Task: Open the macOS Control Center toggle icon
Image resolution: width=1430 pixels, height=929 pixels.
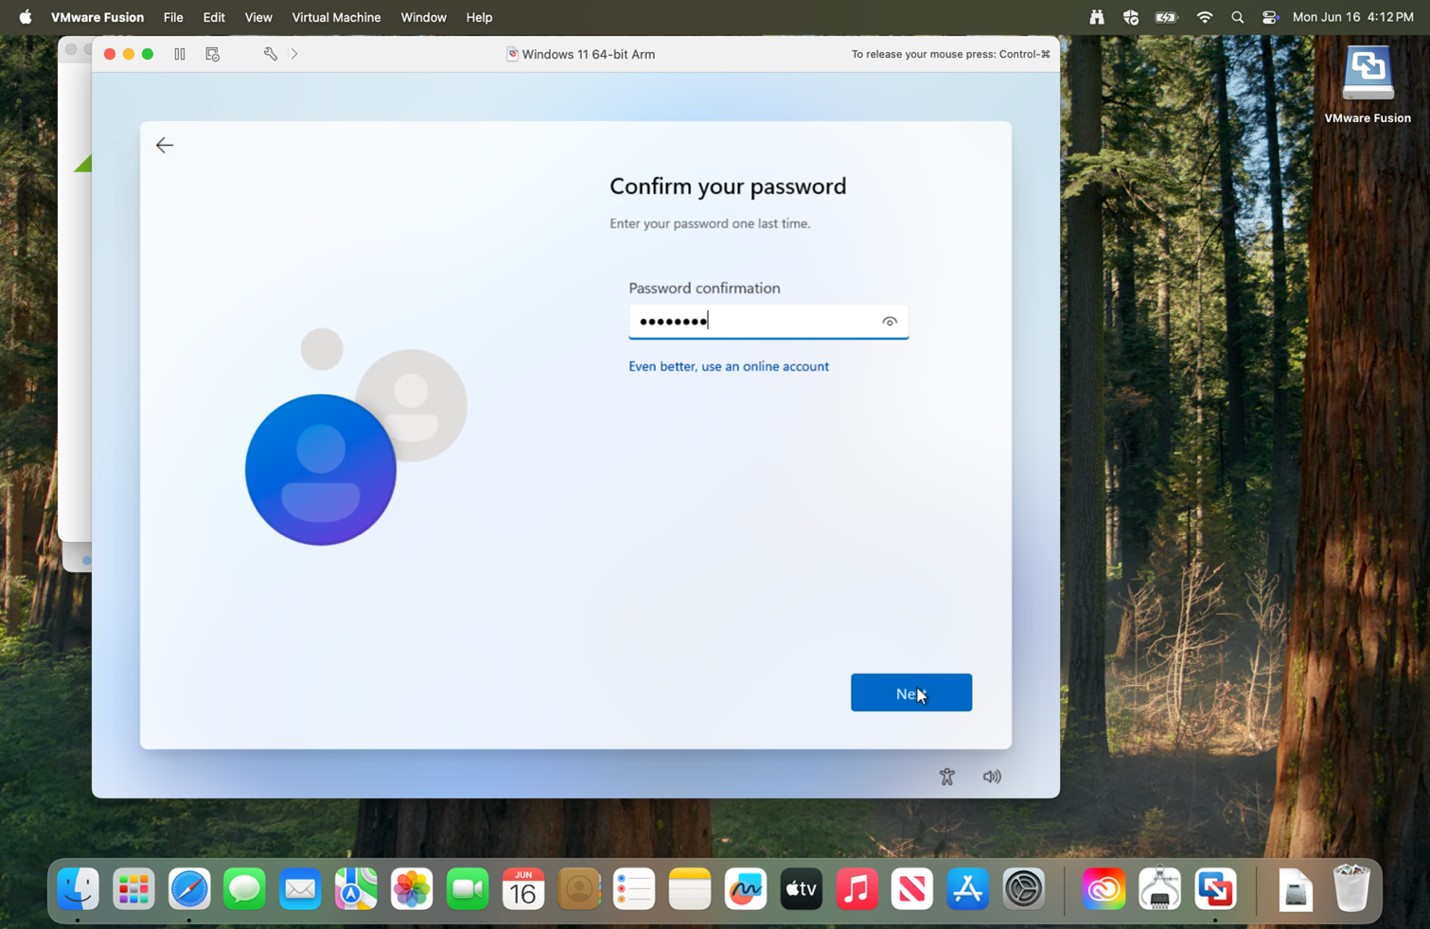Action: click(x=1270, y=17)
